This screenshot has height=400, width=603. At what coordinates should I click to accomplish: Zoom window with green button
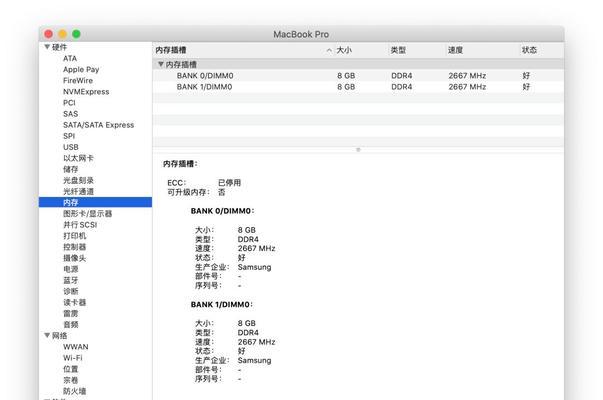[x=77, y=34]
